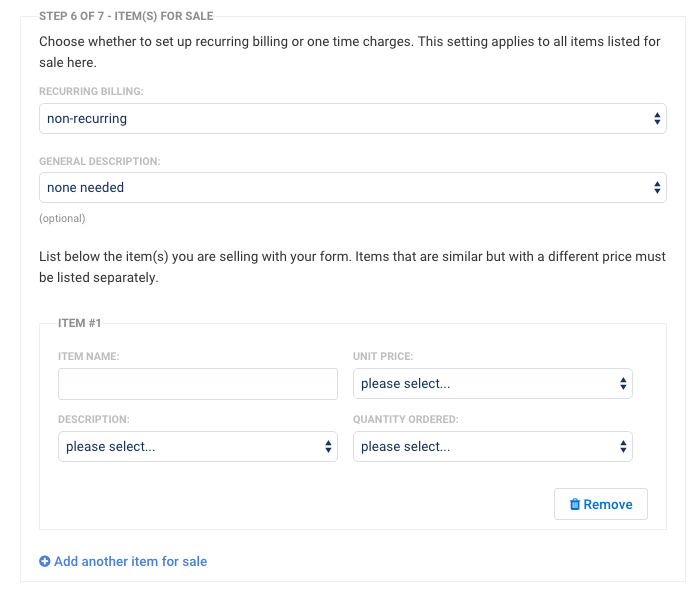Remove Item #1 using the Remove button
The width and height of the screenshot is (699, 589).
[x=601, y=505]
